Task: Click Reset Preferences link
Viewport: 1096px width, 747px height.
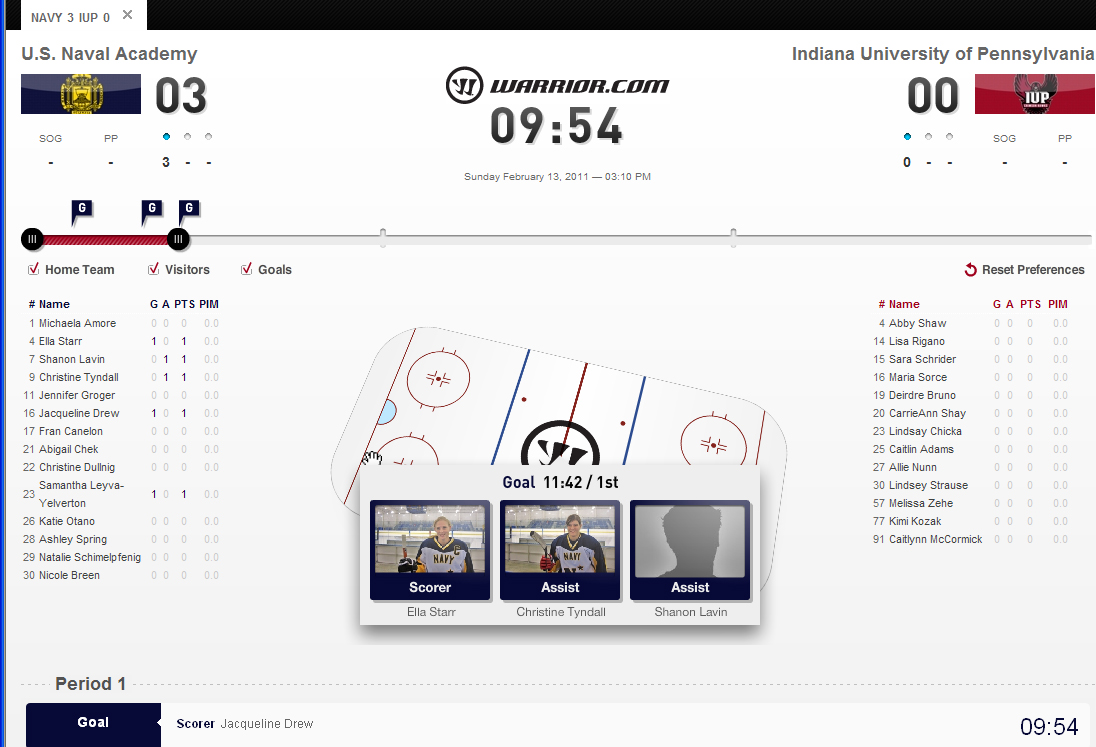Action: [1032, 270]
